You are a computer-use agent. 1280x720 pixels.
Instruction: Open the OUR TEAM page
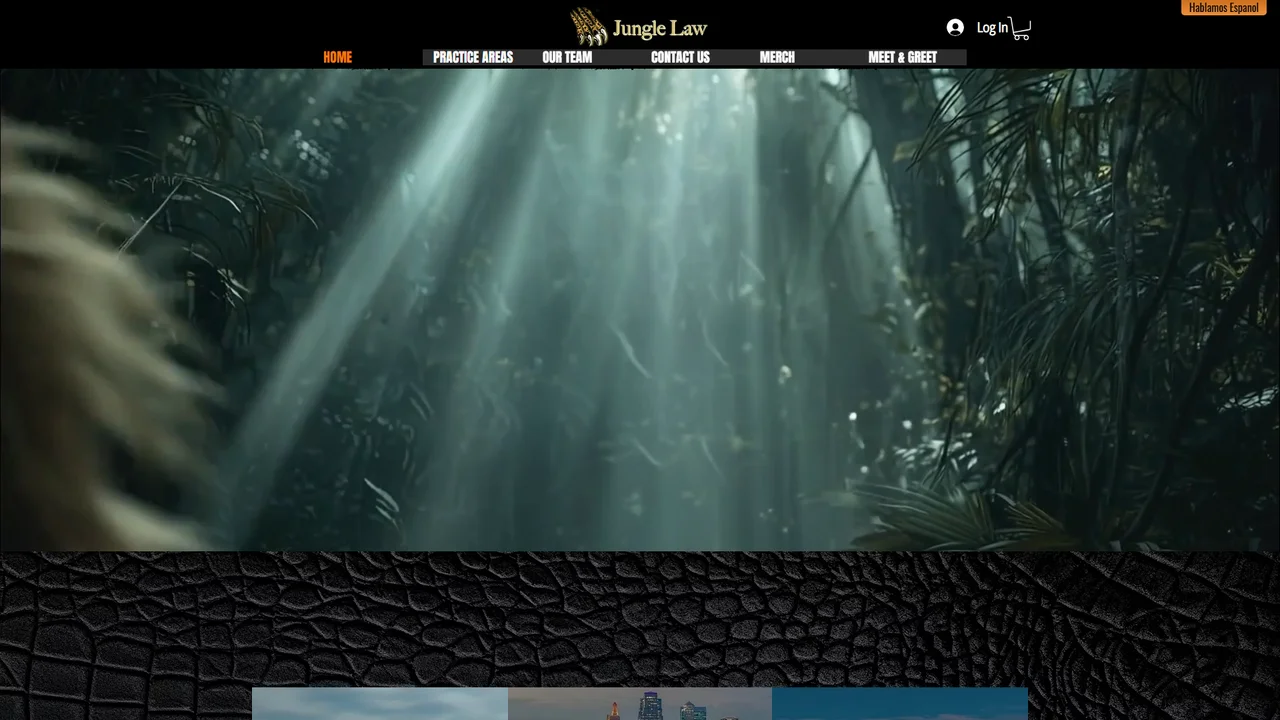(x=567, y=57)
